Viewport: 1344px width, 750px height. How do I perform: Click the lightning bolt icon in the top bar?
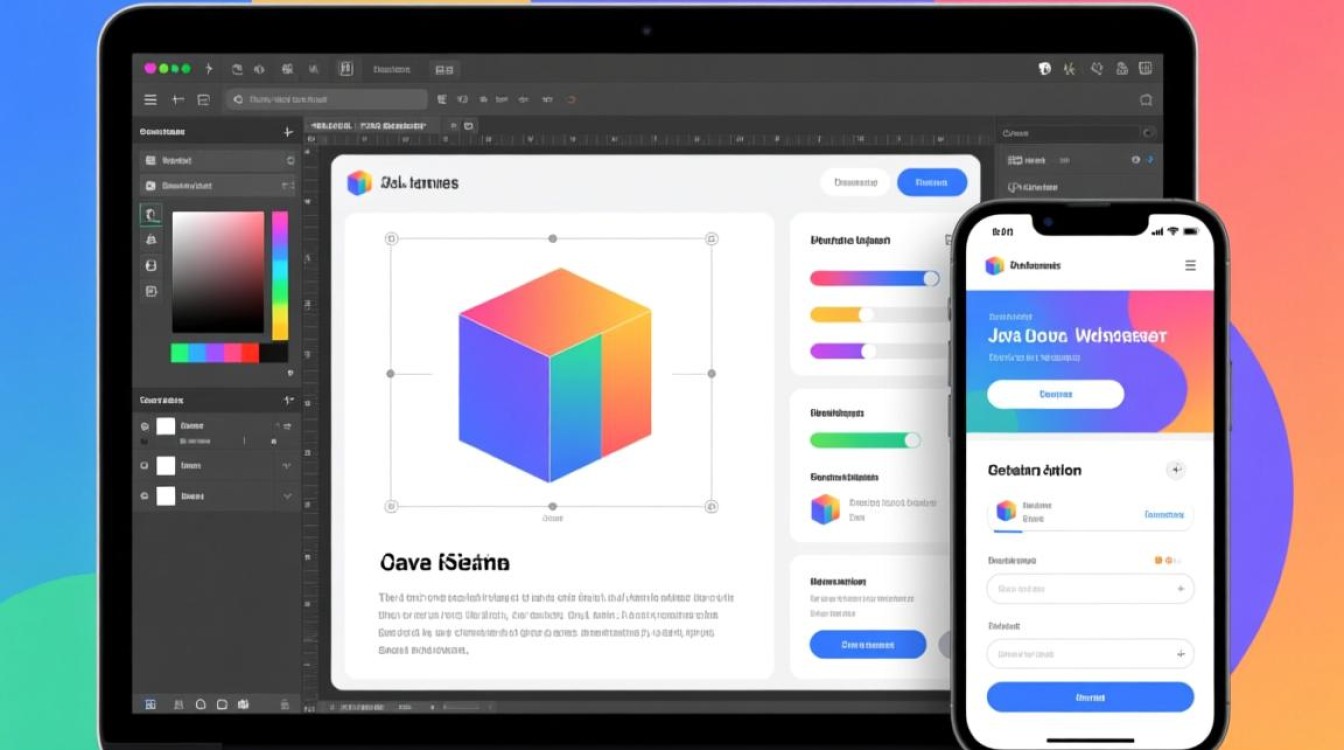click(x=209, y=69)
